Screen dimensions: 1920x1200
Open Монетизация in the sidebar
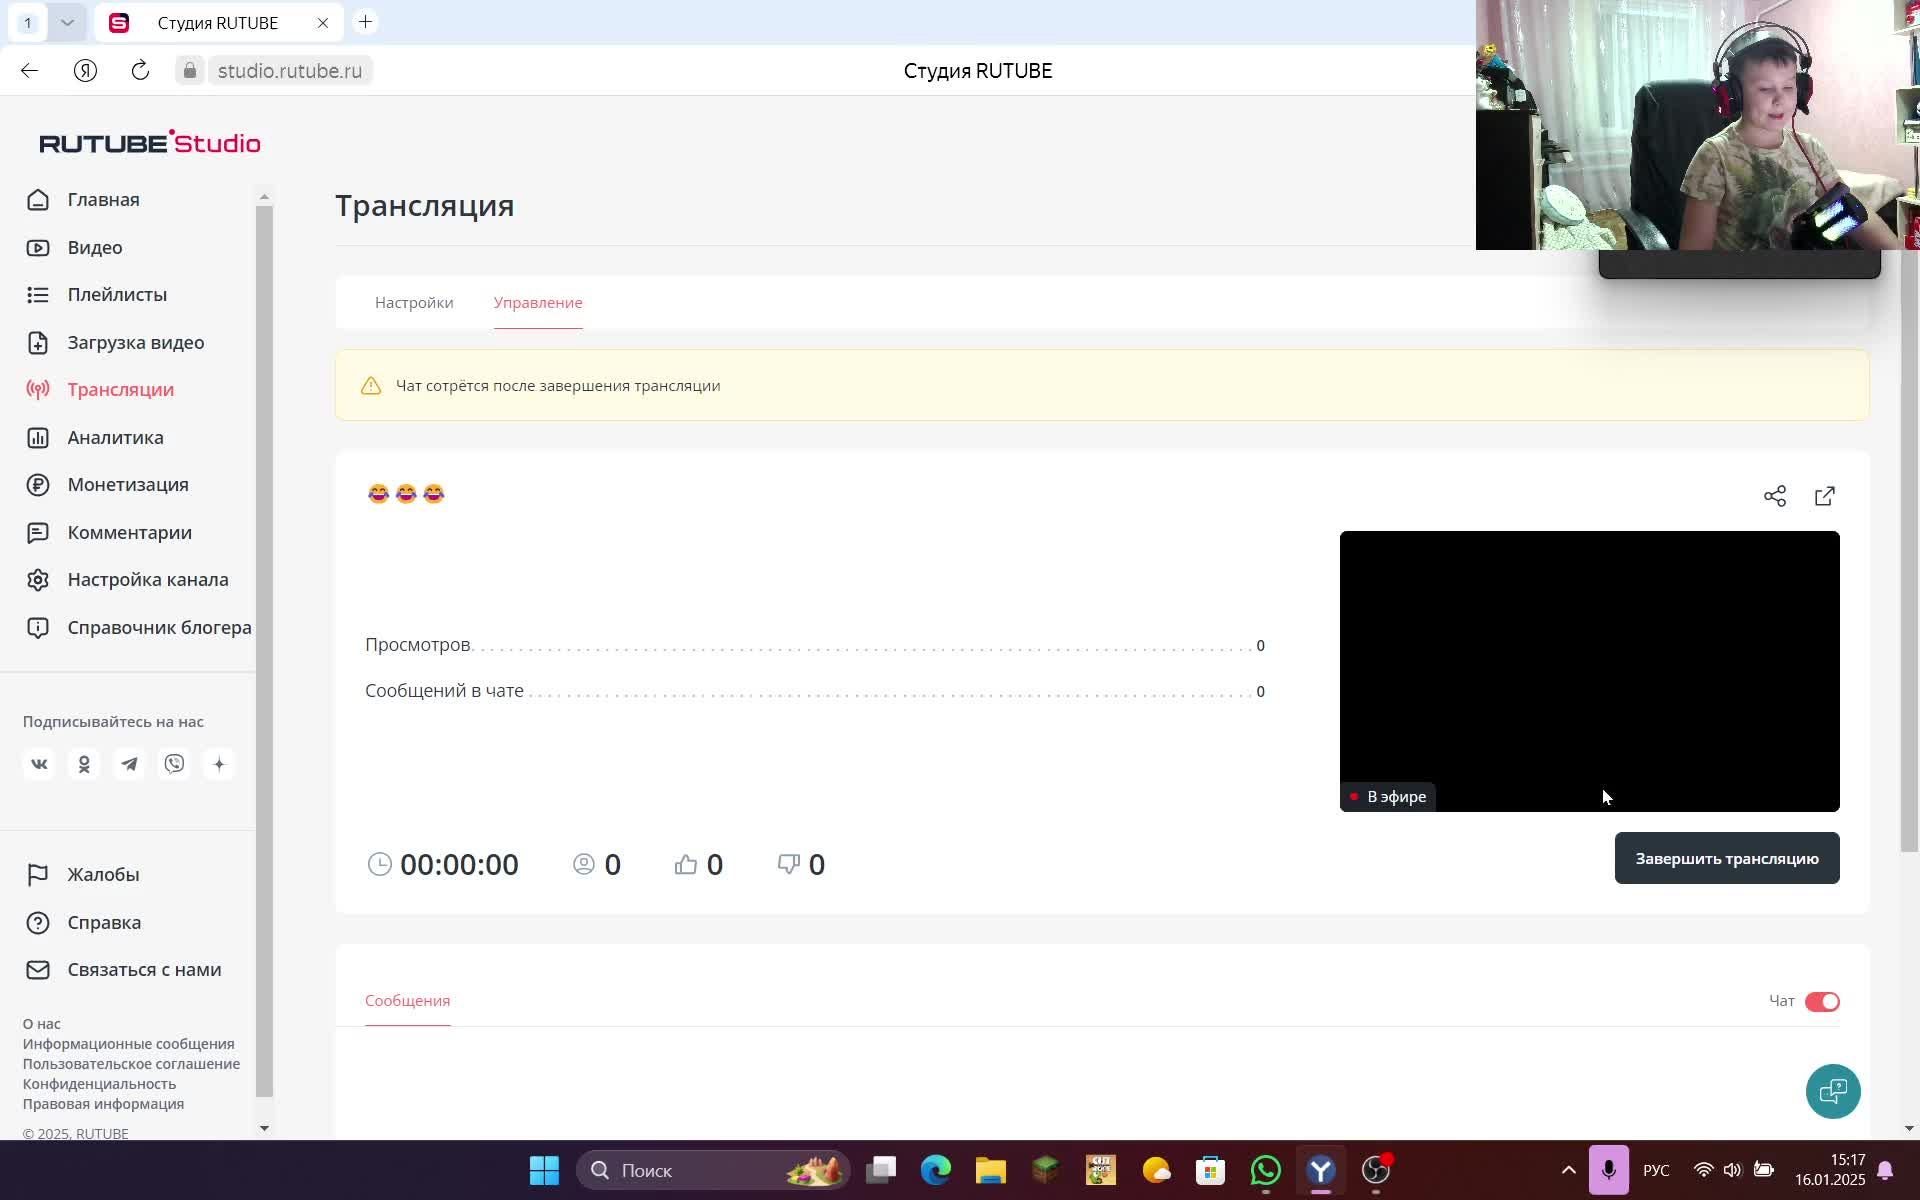point(128,485)
